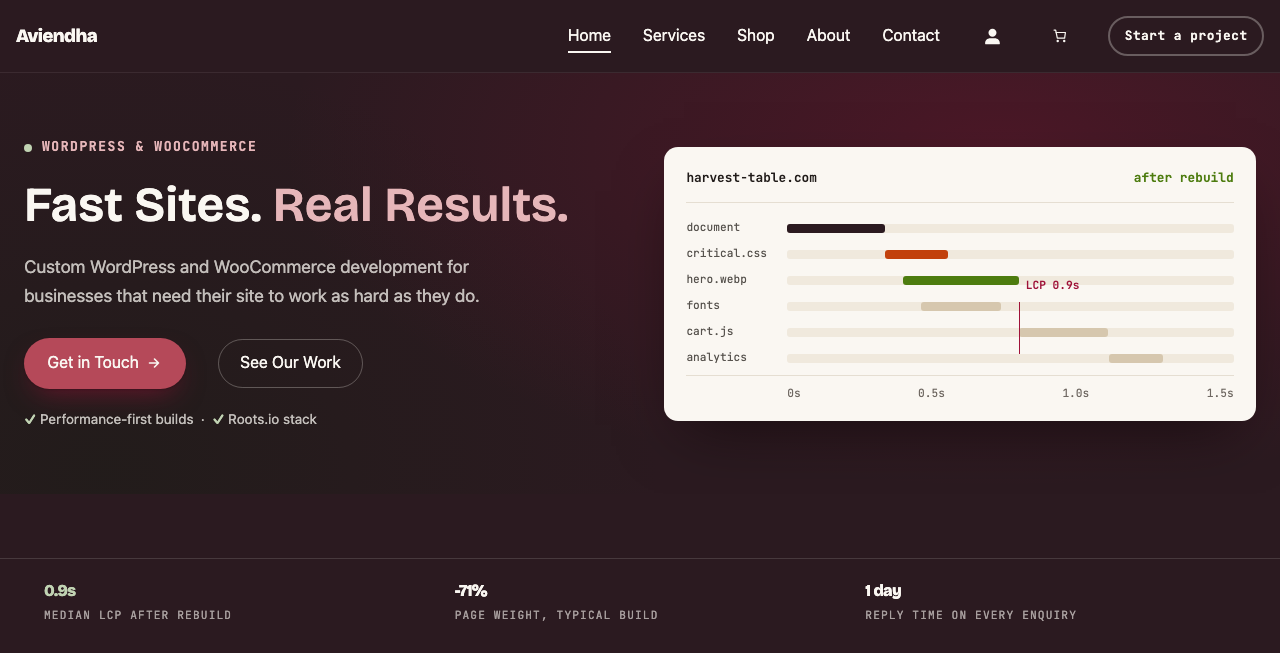
Task: Click the Get in Touch button
Action: [105, 363]
